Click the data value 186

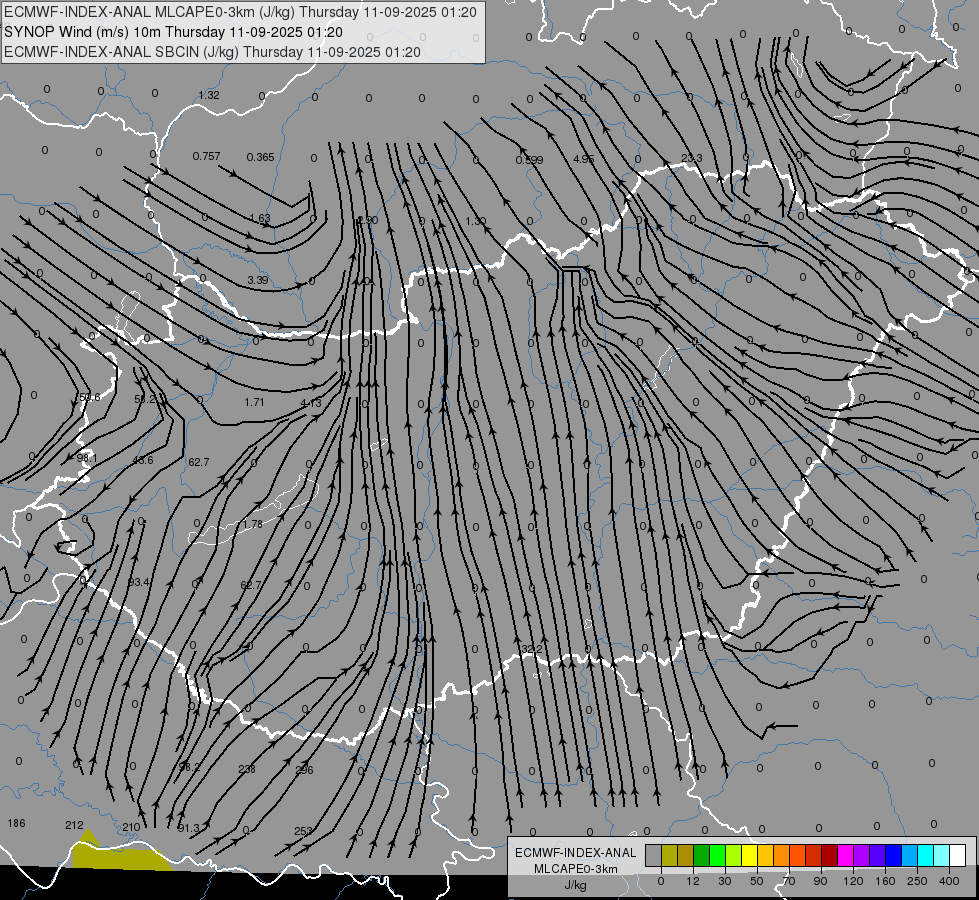(16, 824)
